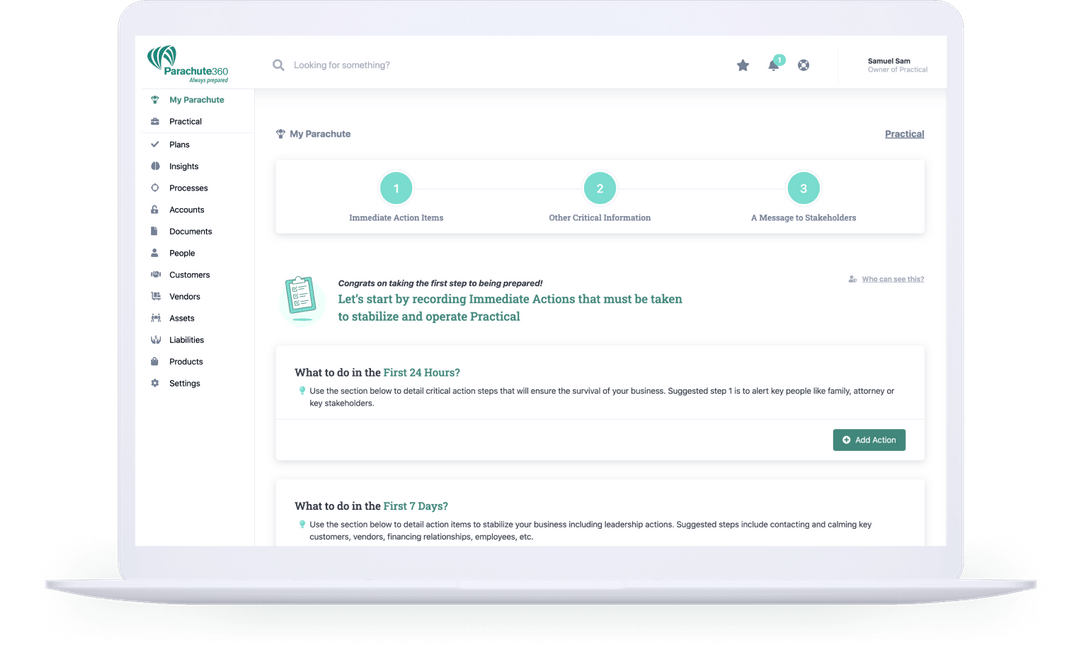Click the Liabilities sidebar icon
This screenshot has width=1080, height=648.
tap(155, 339)
